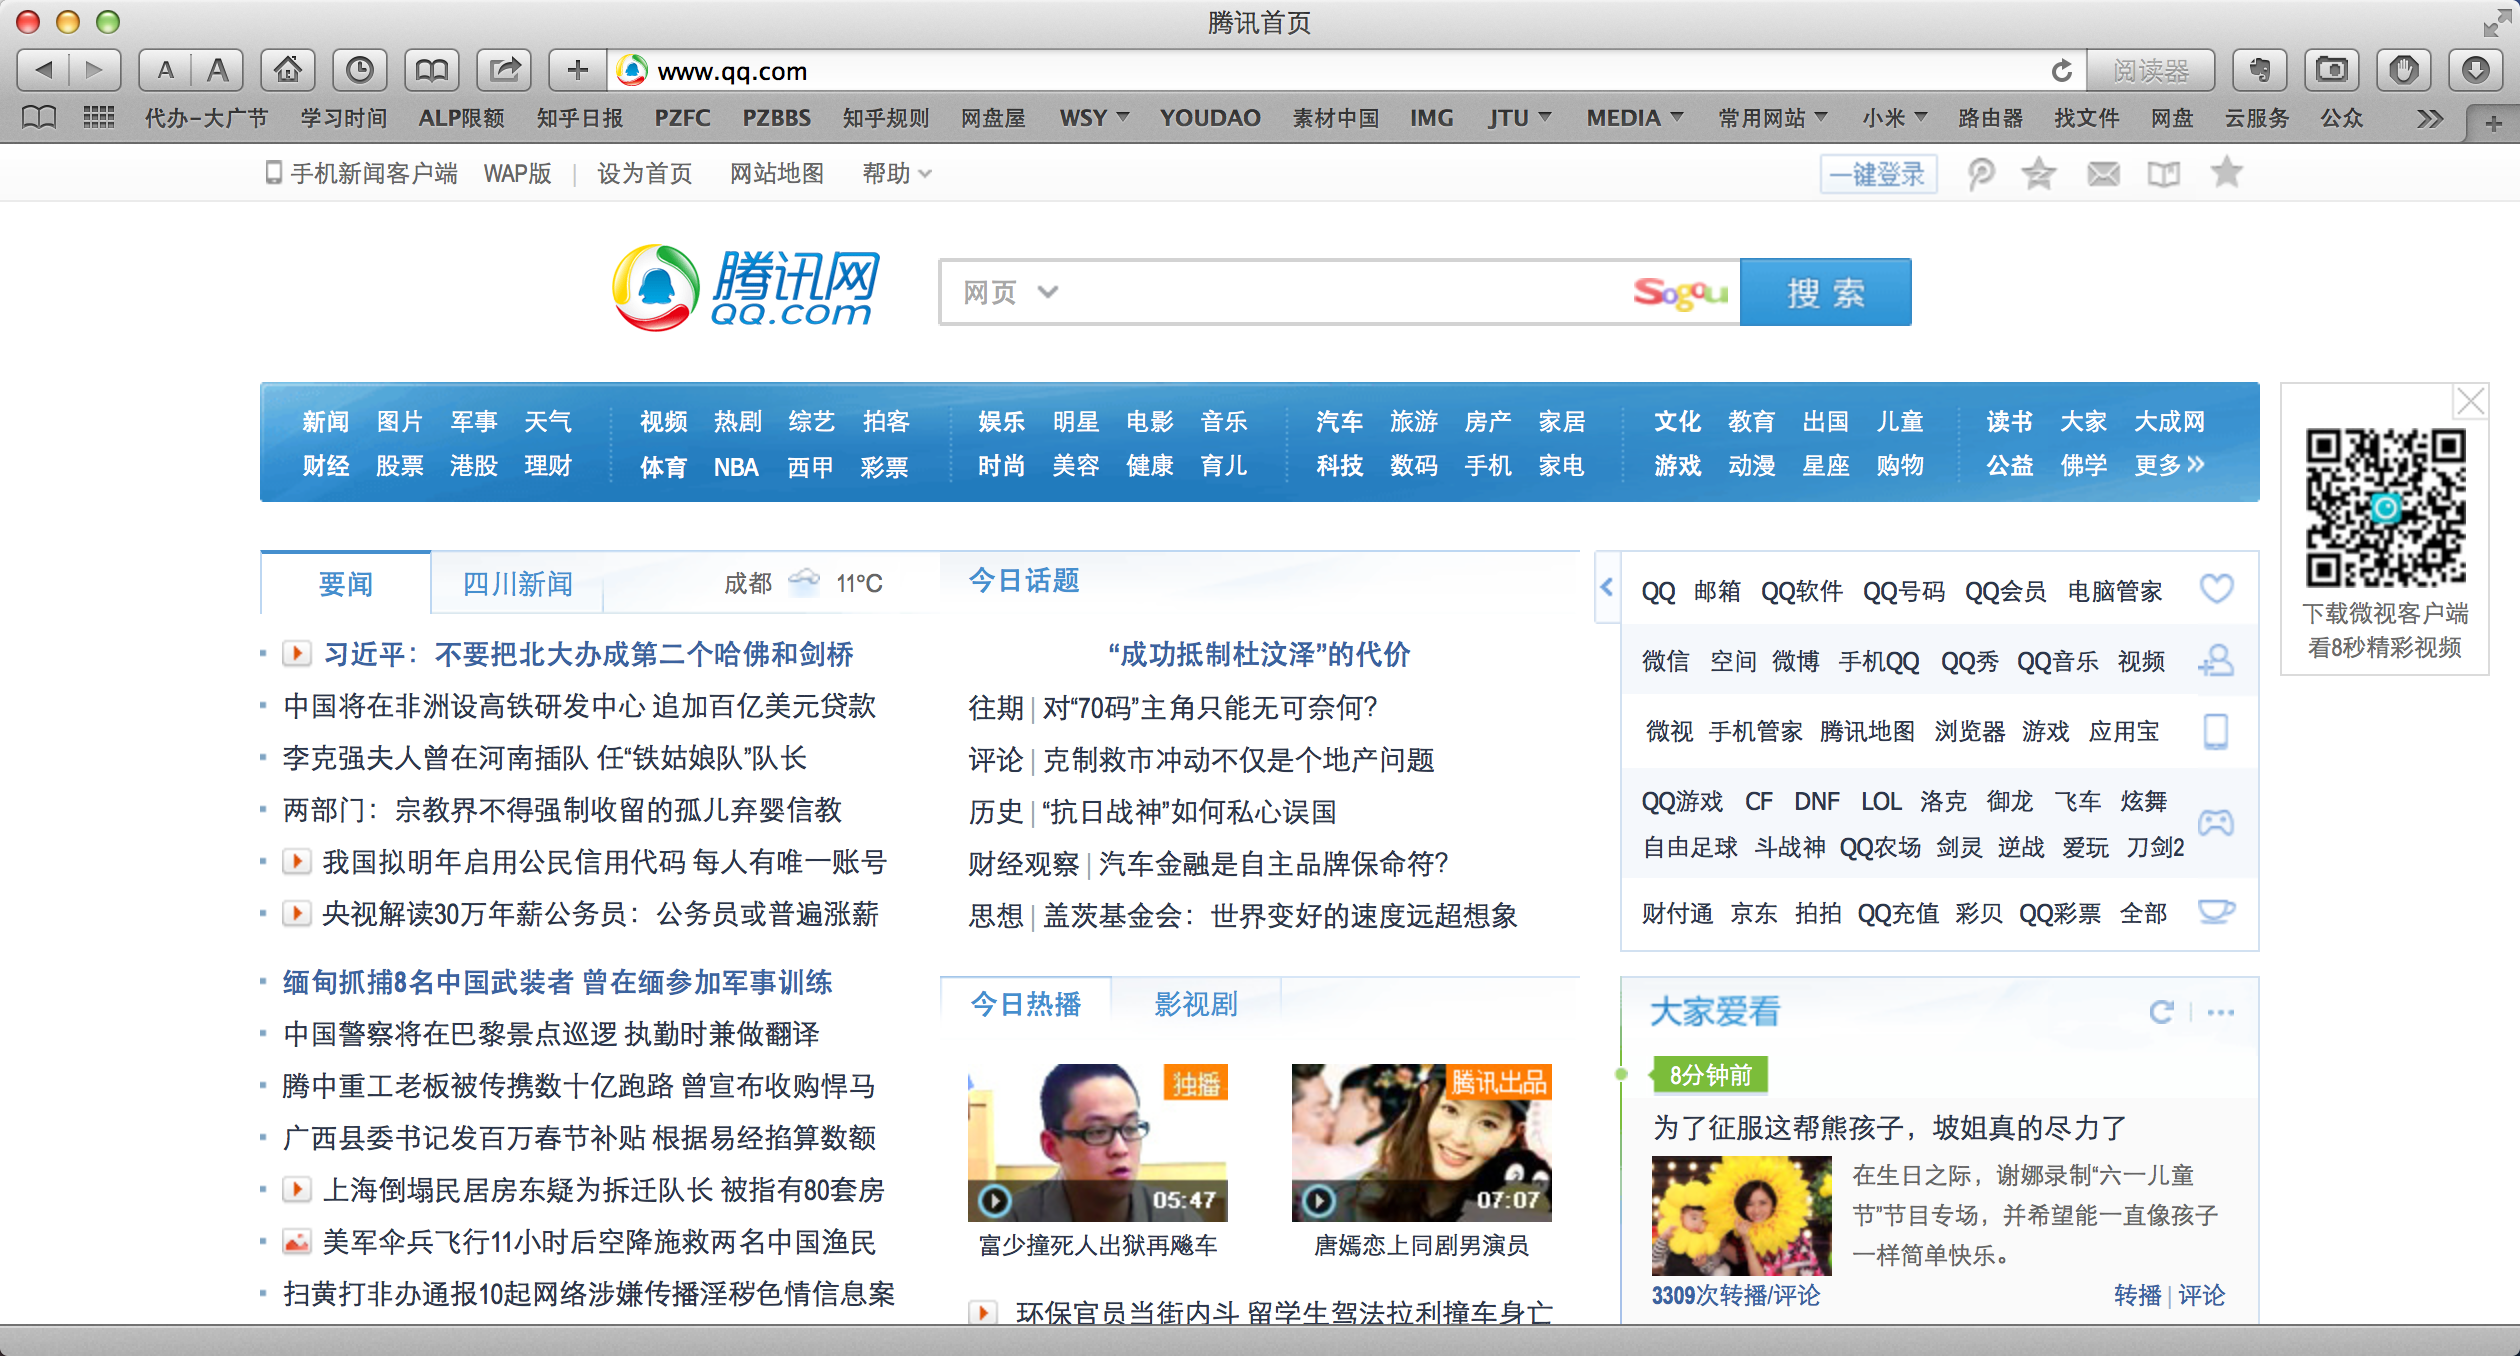This screenshot has height=1356, width=2520.
Task: Click the solid star favorites icon
Action: [x=2226, y=173]
